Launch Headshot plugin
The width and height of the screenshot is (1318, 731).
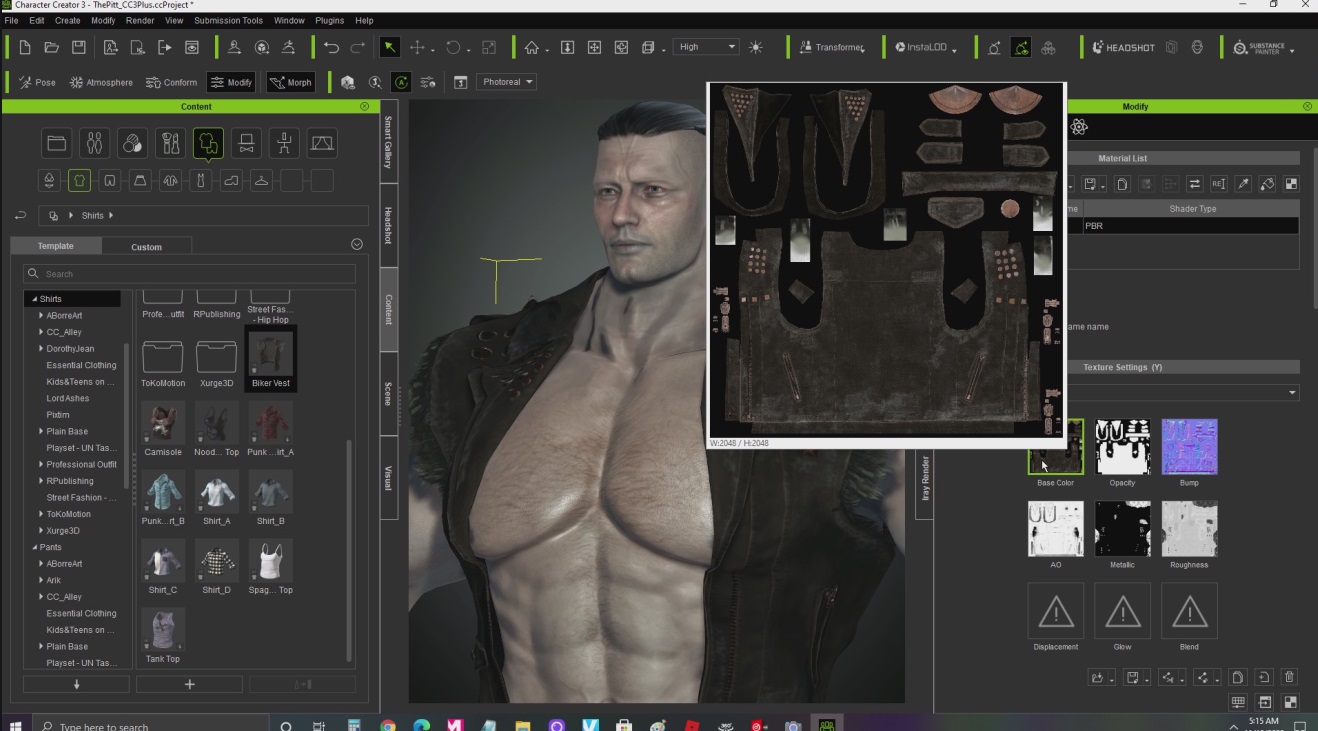(x=1123, y=47)
